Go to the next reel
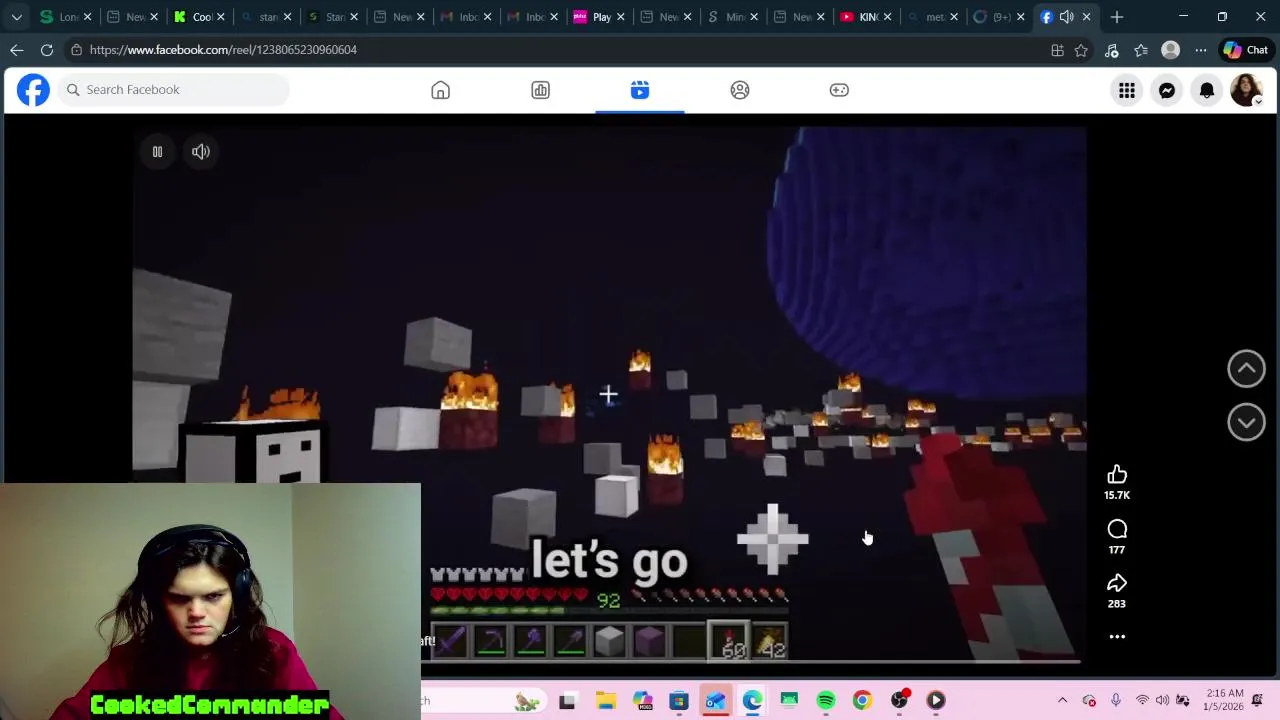This screenshot has height=720, width=1280. pyautogui.click(x=1246, y=422)
